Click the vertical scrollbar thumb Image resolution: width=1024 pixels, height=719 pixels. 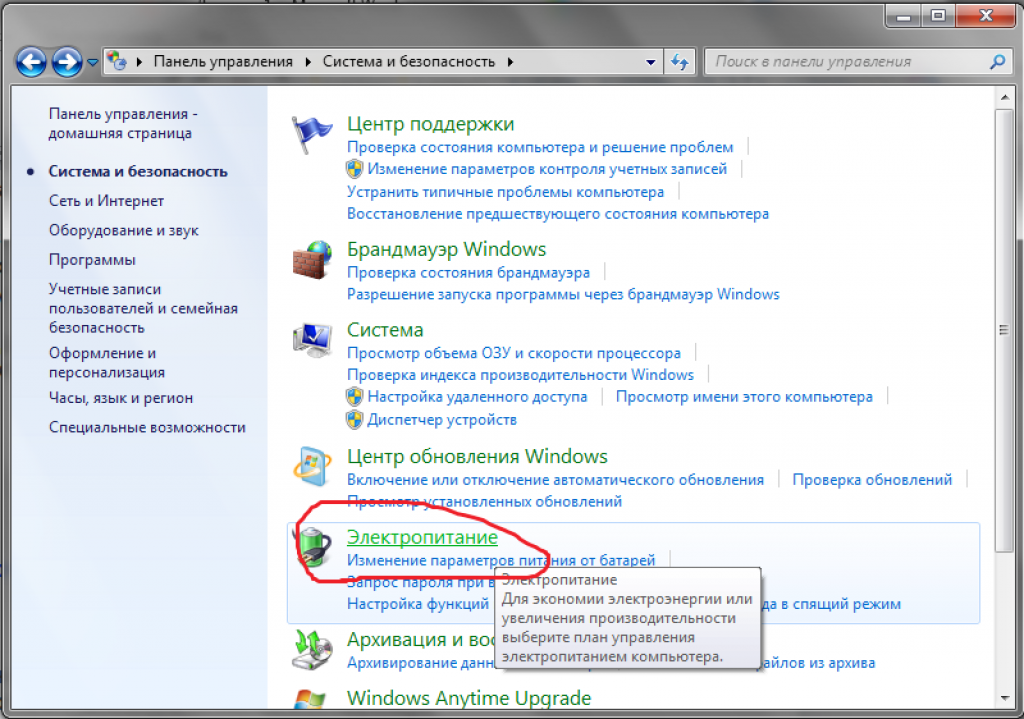[1004, 331]
